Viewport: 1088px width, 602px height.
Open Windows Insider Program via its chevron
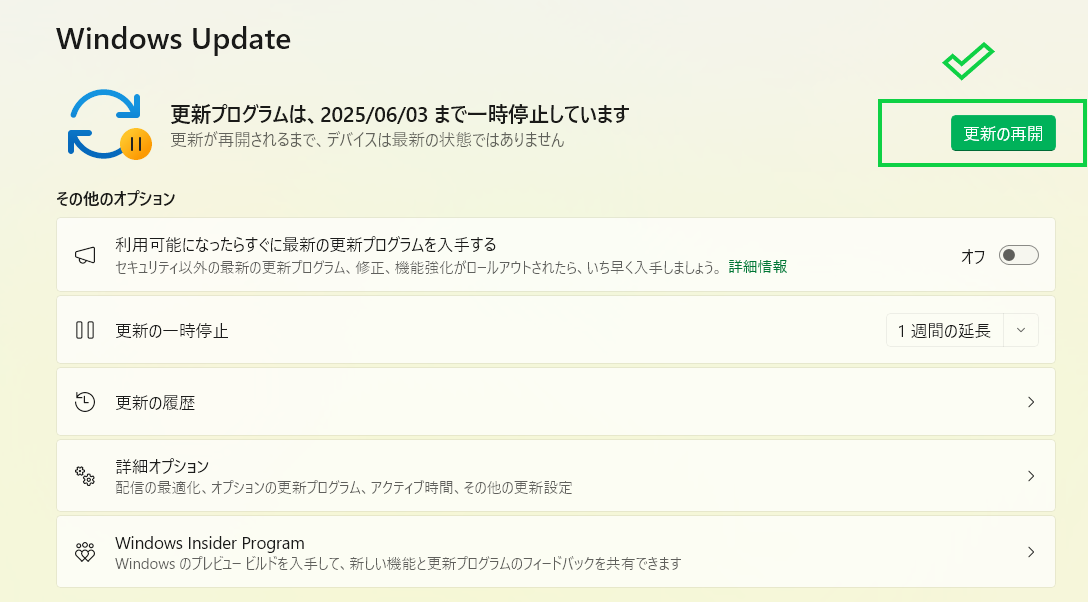1031,552
